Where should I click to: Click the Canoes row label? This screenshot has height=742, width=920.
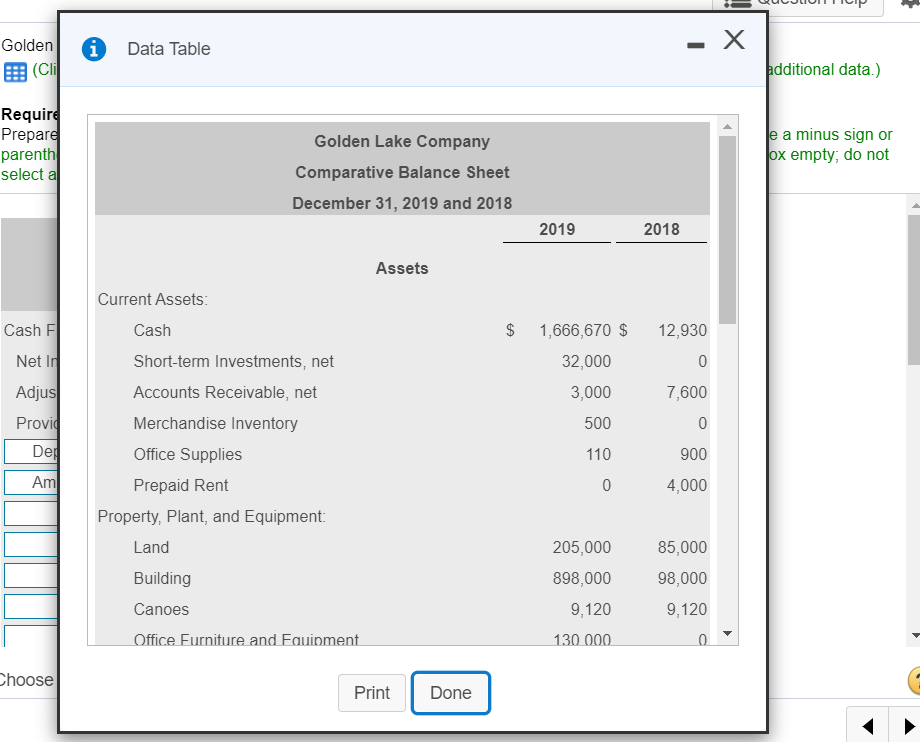pos(161,609)
